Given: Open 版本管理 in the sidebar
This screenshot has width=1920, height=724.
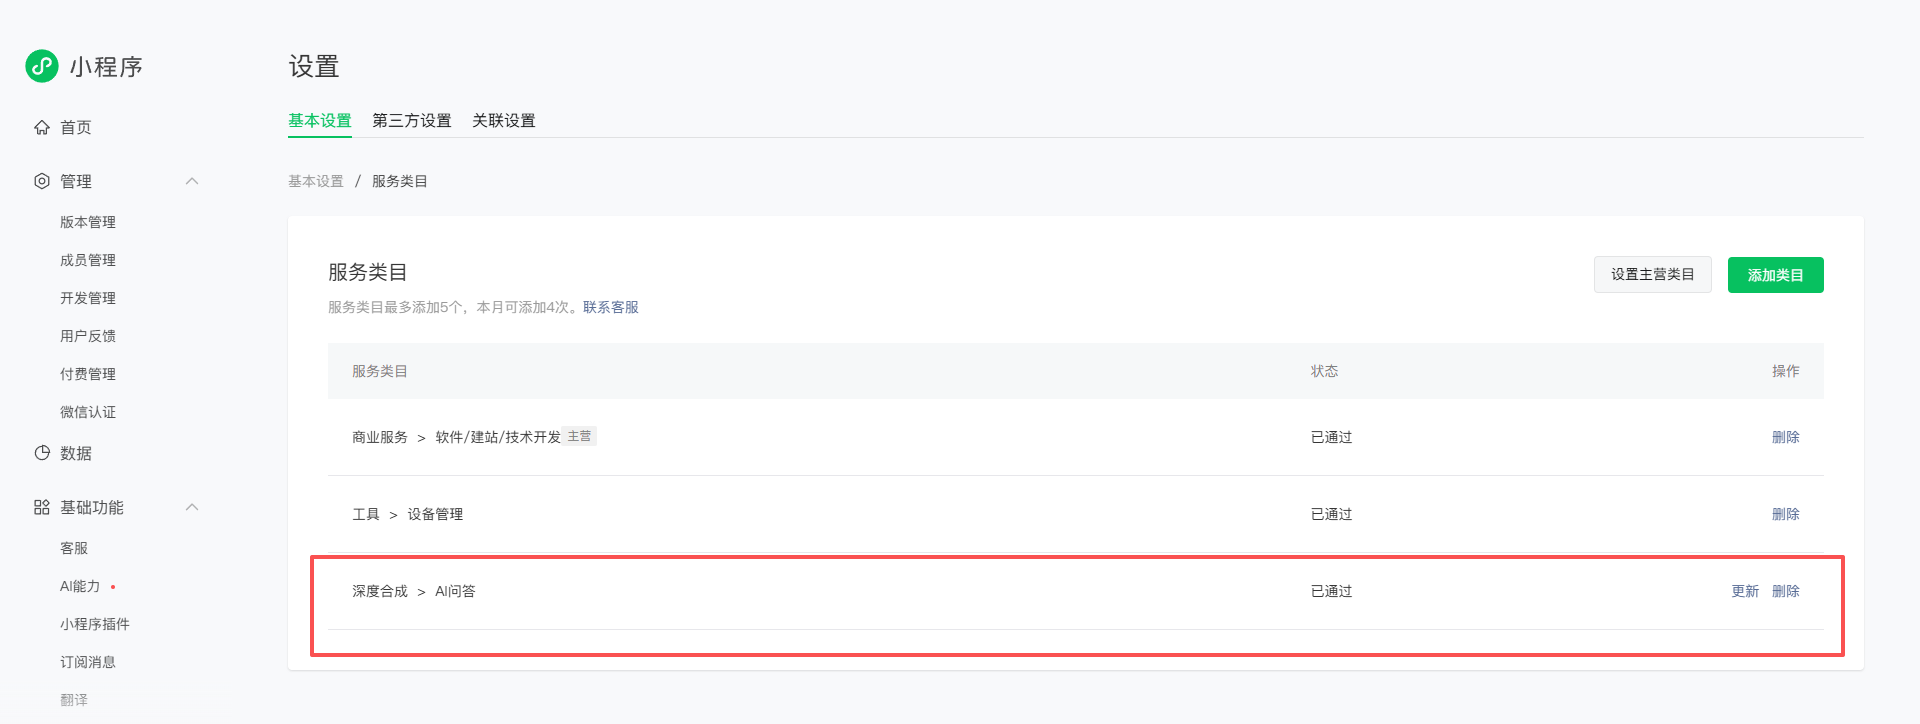Looking at the screenshot, I should (88, 222).
